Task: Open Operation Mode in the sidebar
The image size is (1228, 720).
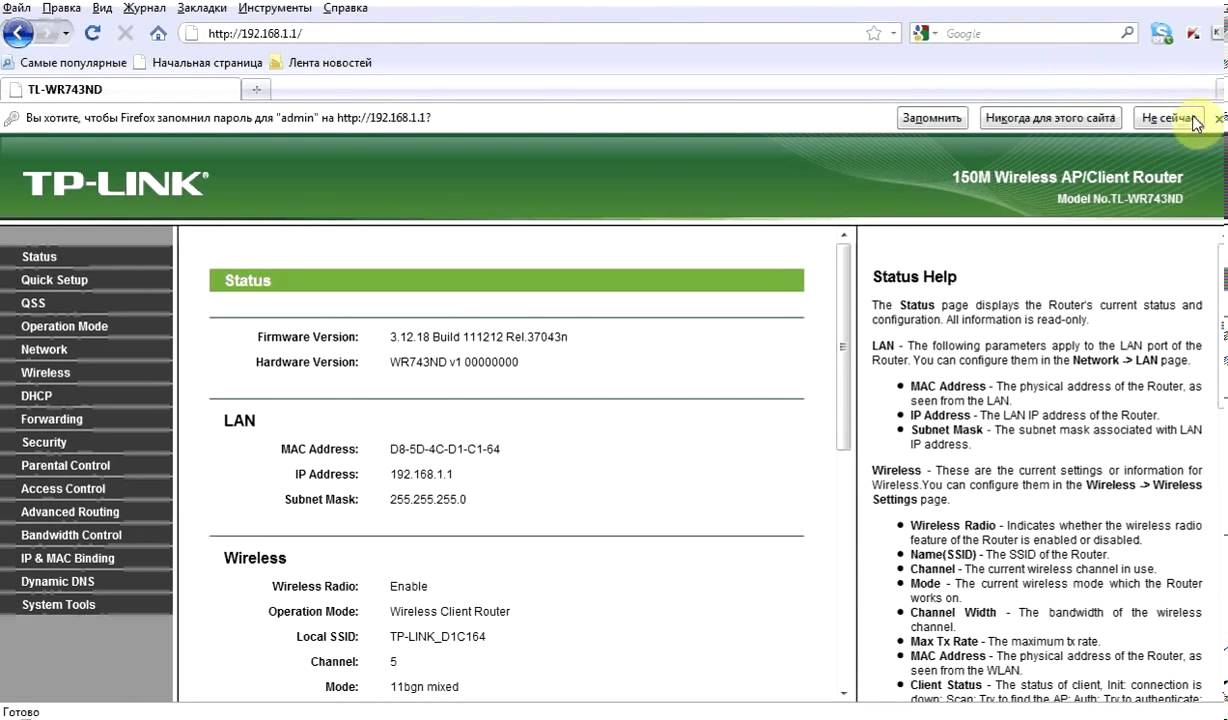Action: pos(86,326)
